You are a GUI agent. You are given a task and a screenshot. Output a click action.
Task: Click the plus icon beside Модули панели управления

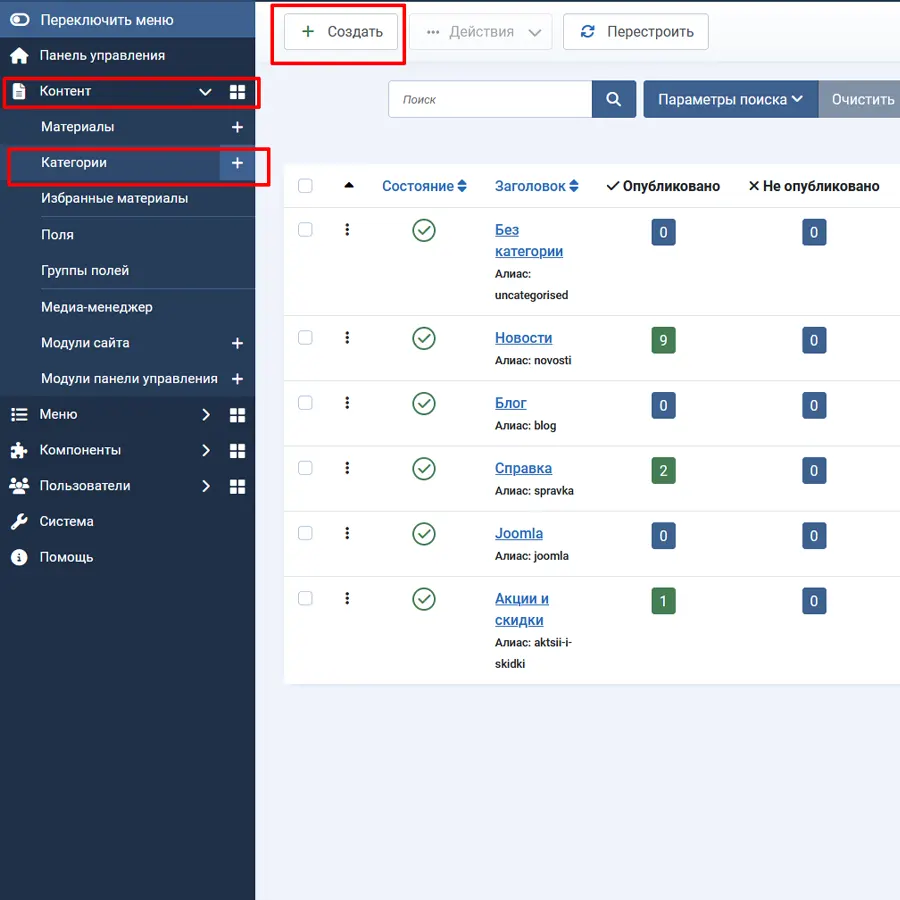point(237,379)
